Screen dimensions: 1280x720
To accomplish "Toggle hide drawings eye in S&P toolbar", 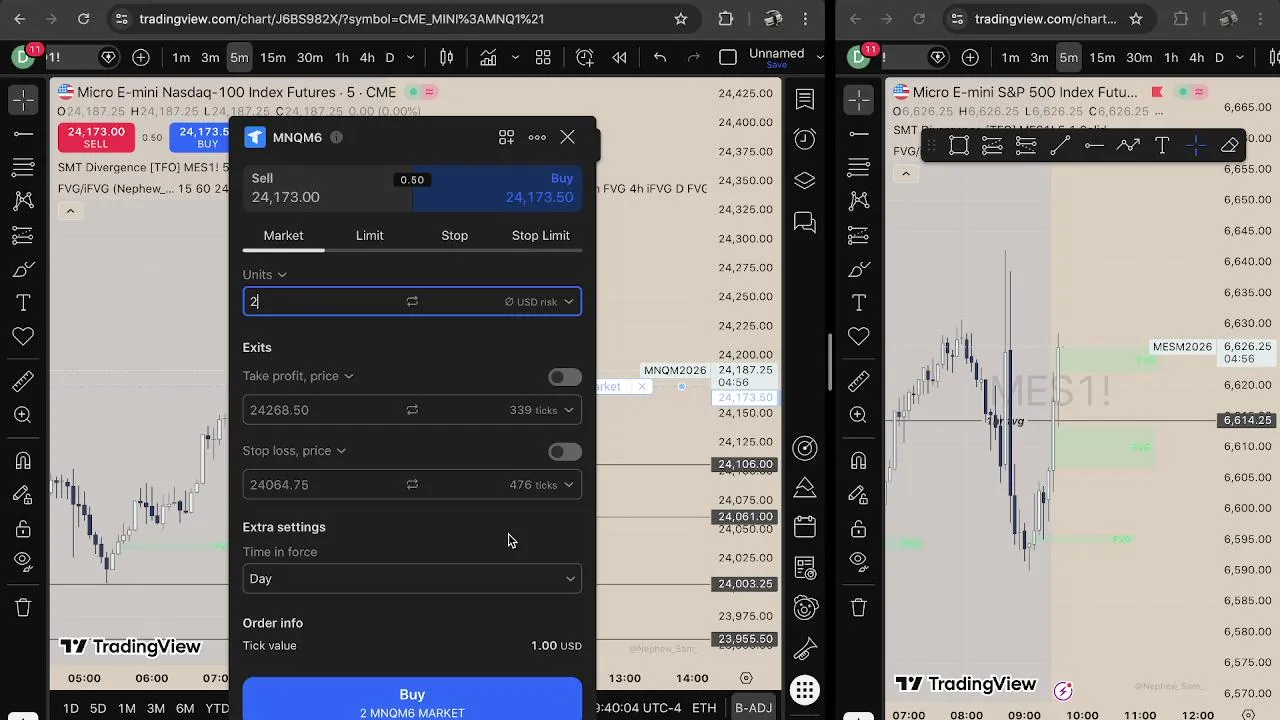I will [x=859, y=563].
